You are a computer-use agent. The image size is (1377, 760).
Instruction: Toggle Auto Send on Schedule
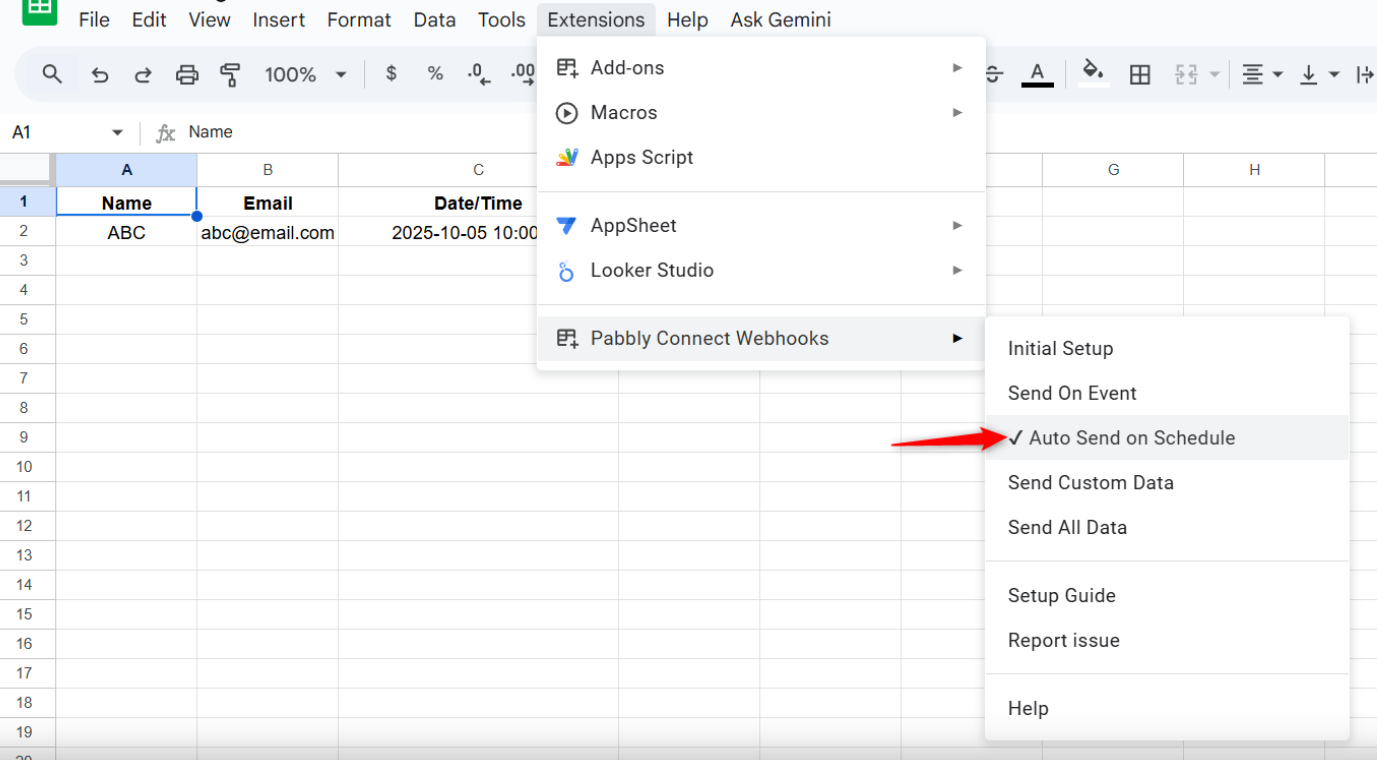tap(1167, 438)
